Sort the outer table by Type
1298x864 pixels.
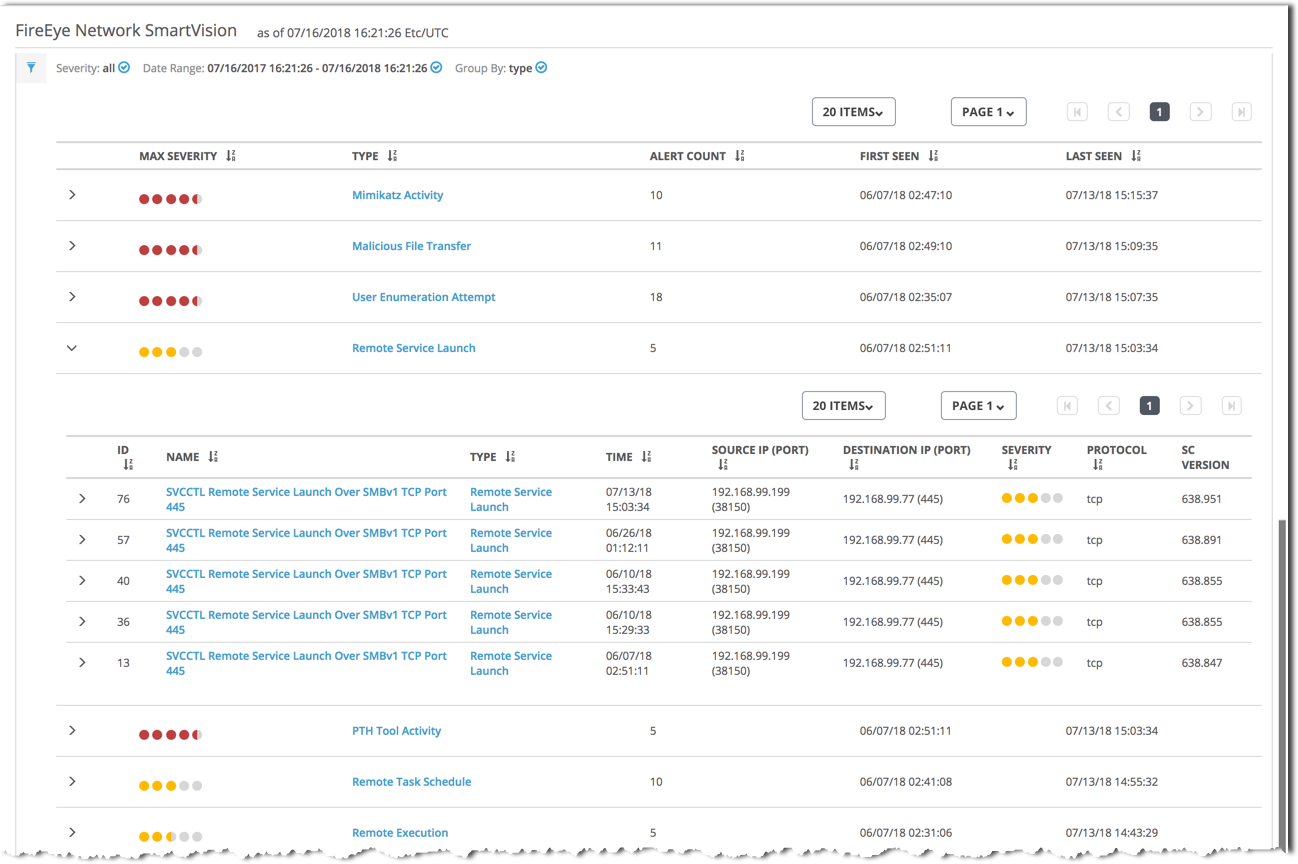tap(392, 156)
